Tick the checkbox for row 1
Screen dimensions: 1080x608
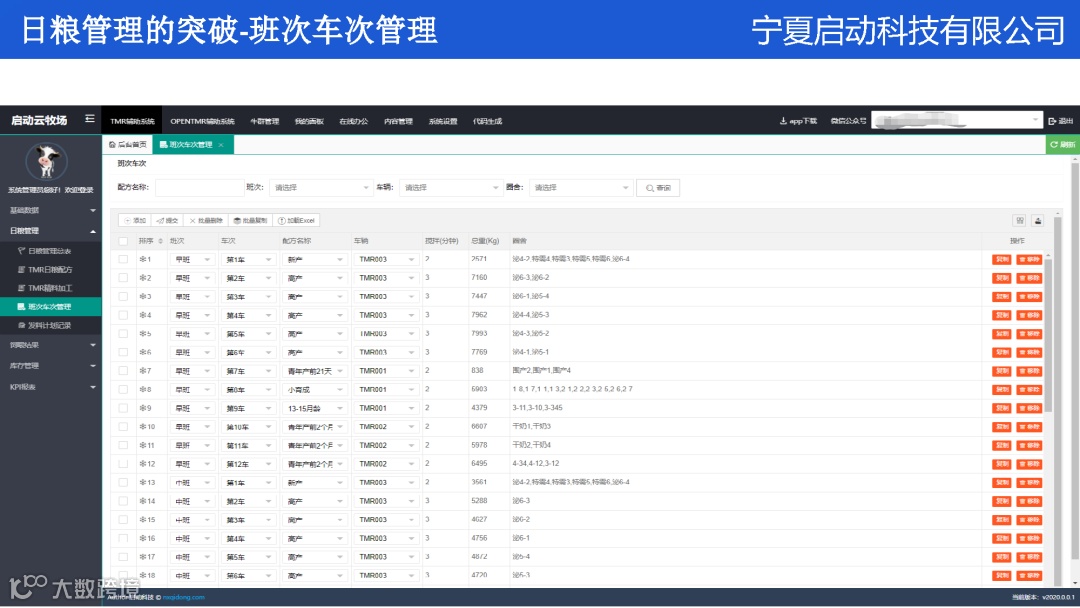click(x=123, y=260)
